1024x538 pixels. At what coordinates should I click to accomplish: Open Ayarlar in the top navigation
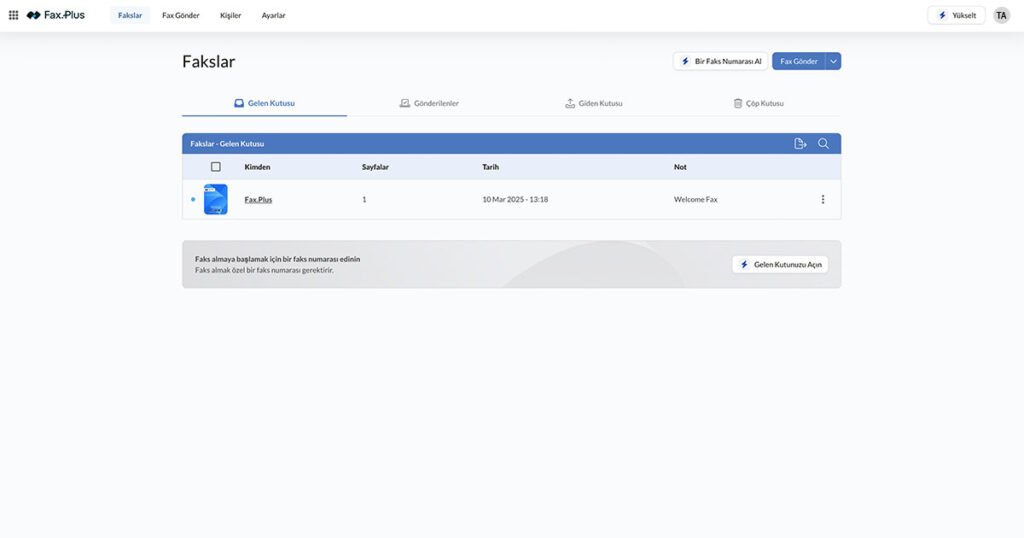273,15
